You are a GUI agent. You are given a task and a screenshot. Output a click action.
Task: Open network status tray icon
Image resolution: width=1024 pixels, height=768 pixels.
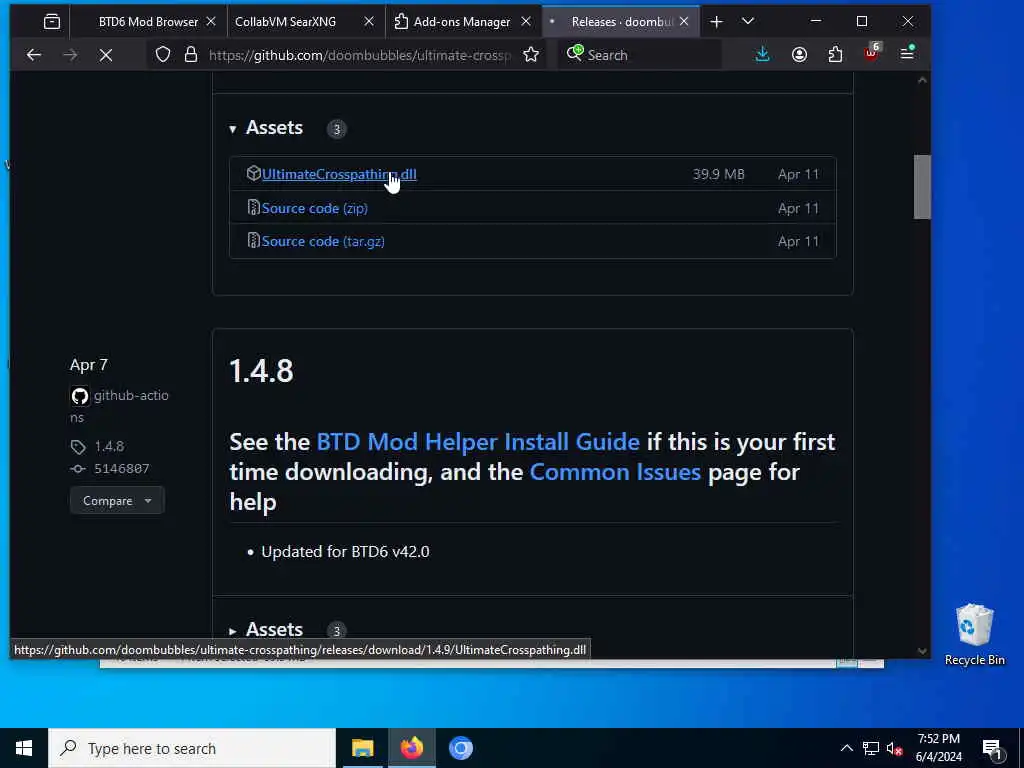[871, 748]
